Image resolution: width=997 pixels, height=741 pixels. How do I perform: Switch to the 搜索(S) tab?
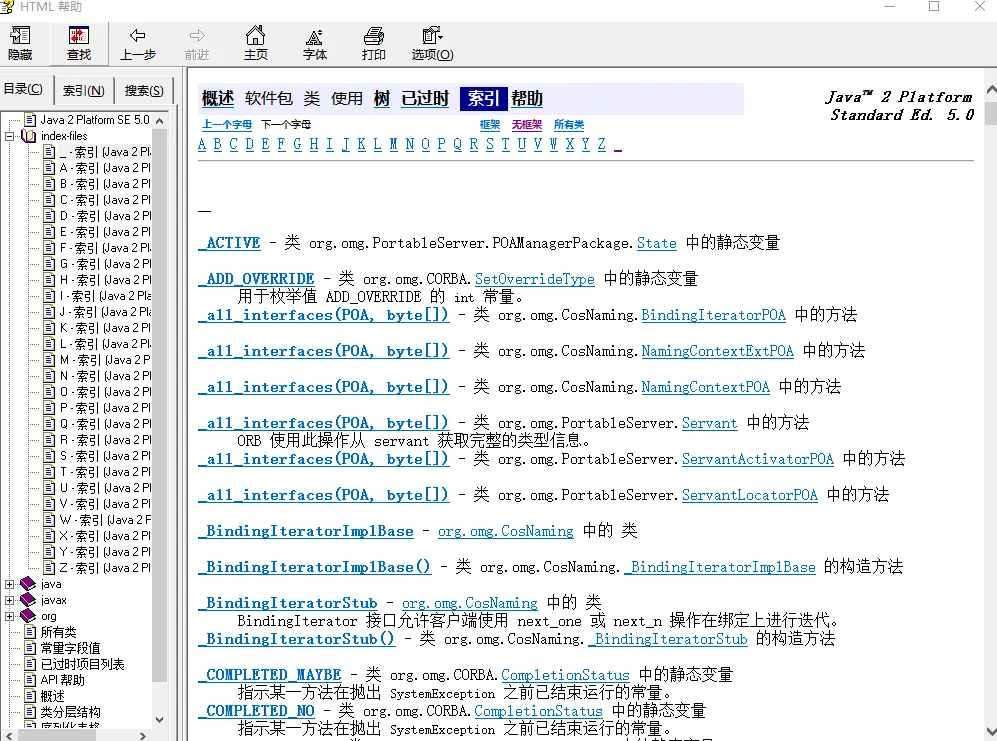(144, 90)
